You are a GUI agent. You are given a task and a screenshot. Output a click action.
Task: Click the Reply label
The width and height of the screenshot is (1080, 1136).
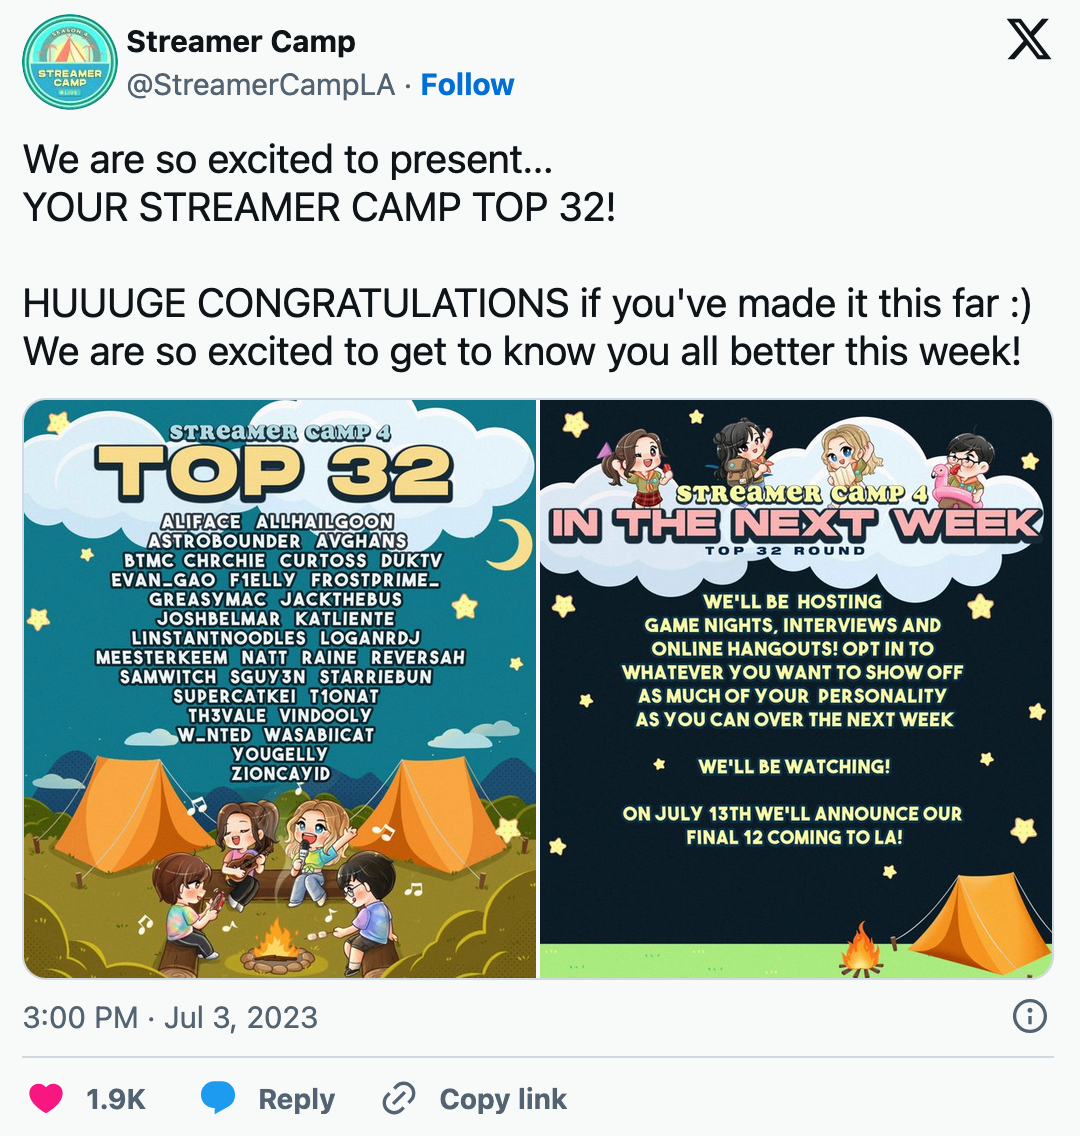(296, 1099)
